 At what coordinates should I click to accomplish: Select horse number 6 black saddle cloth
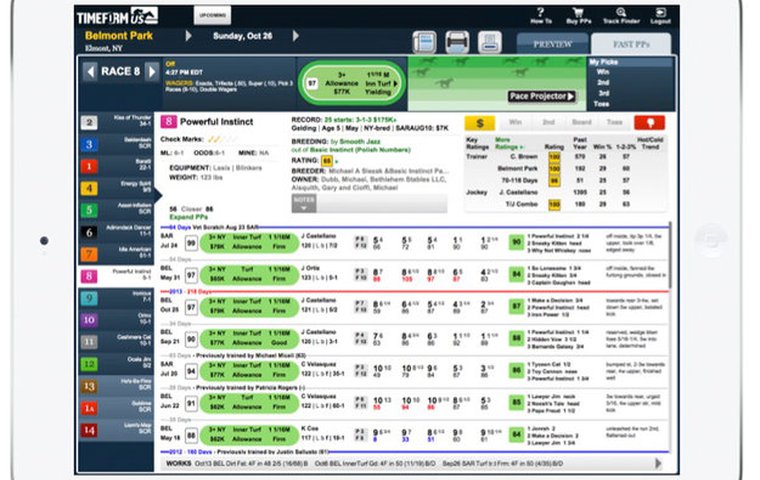click(89, 232)
